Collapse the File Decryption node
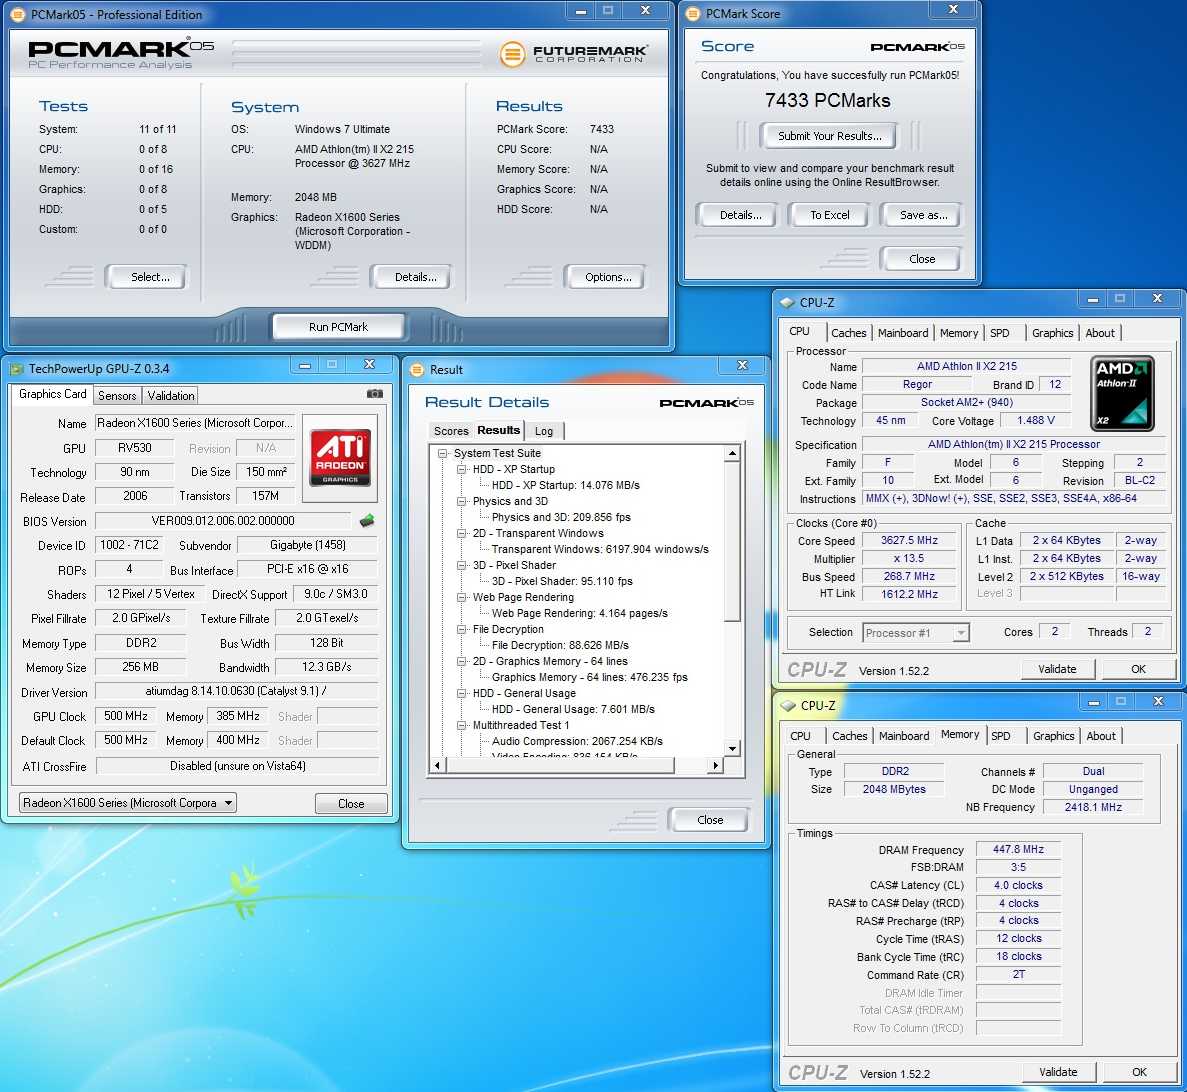The width and height of the screenshot is (1187, 1092). tap(461, 630)
